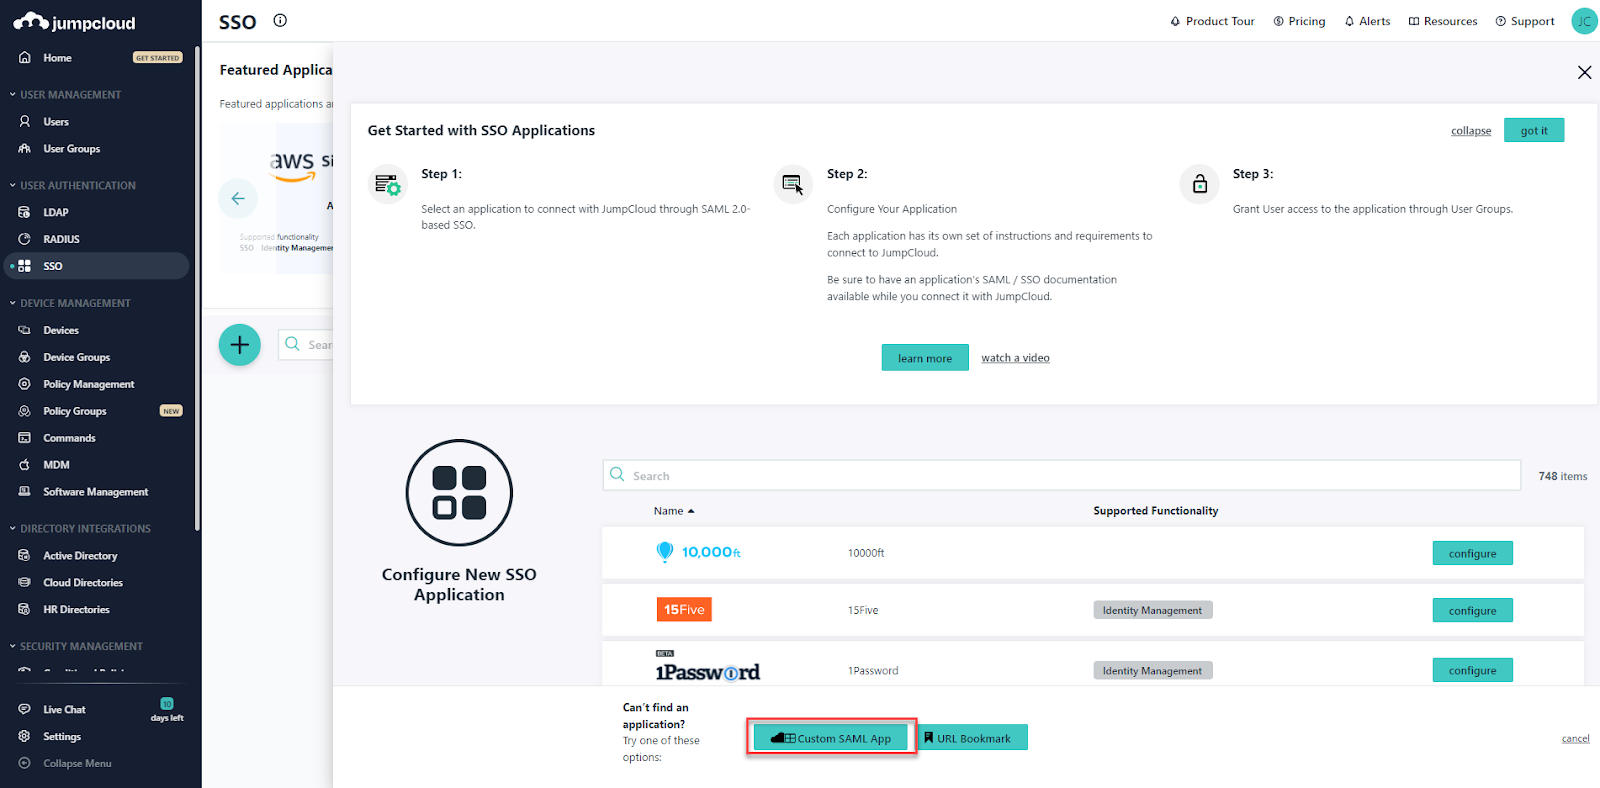Screen dimensions: 1600x788
Task: Open the SSO info icon
Action: pyautogui.click(x=280, y=20)
